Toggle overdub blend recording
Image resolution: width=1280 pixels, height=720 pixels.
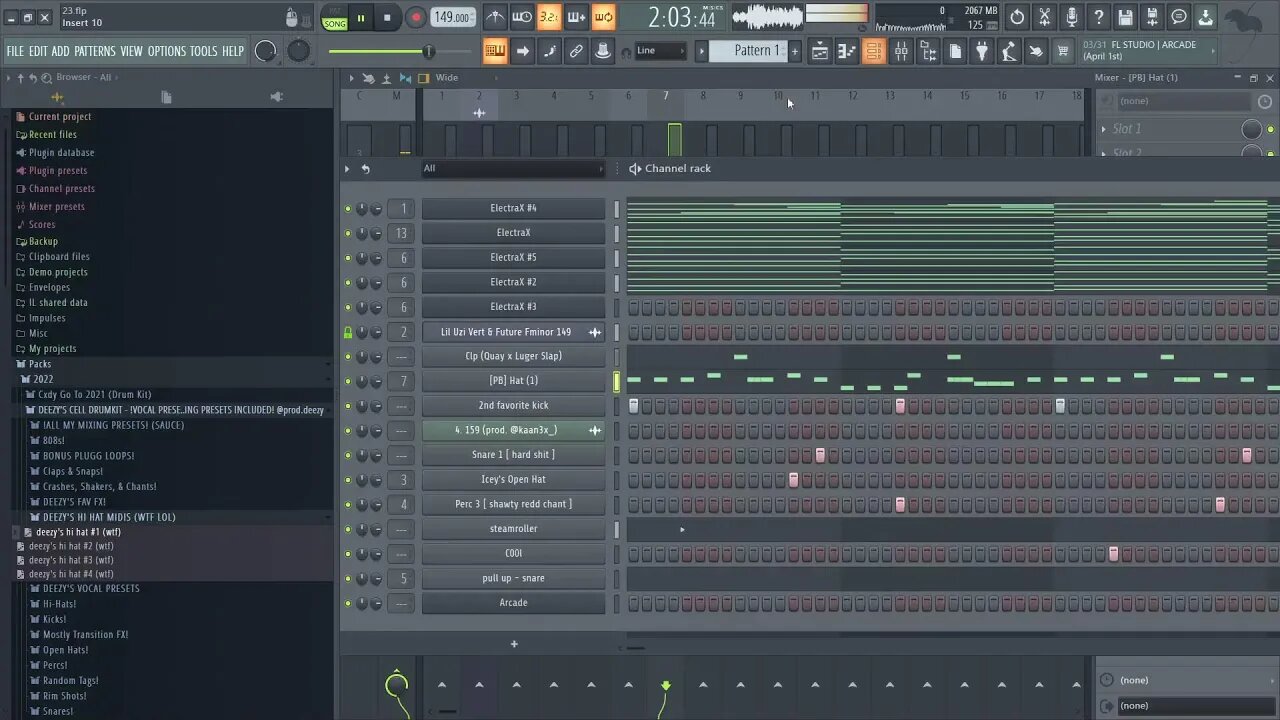(x=576, y=17)
